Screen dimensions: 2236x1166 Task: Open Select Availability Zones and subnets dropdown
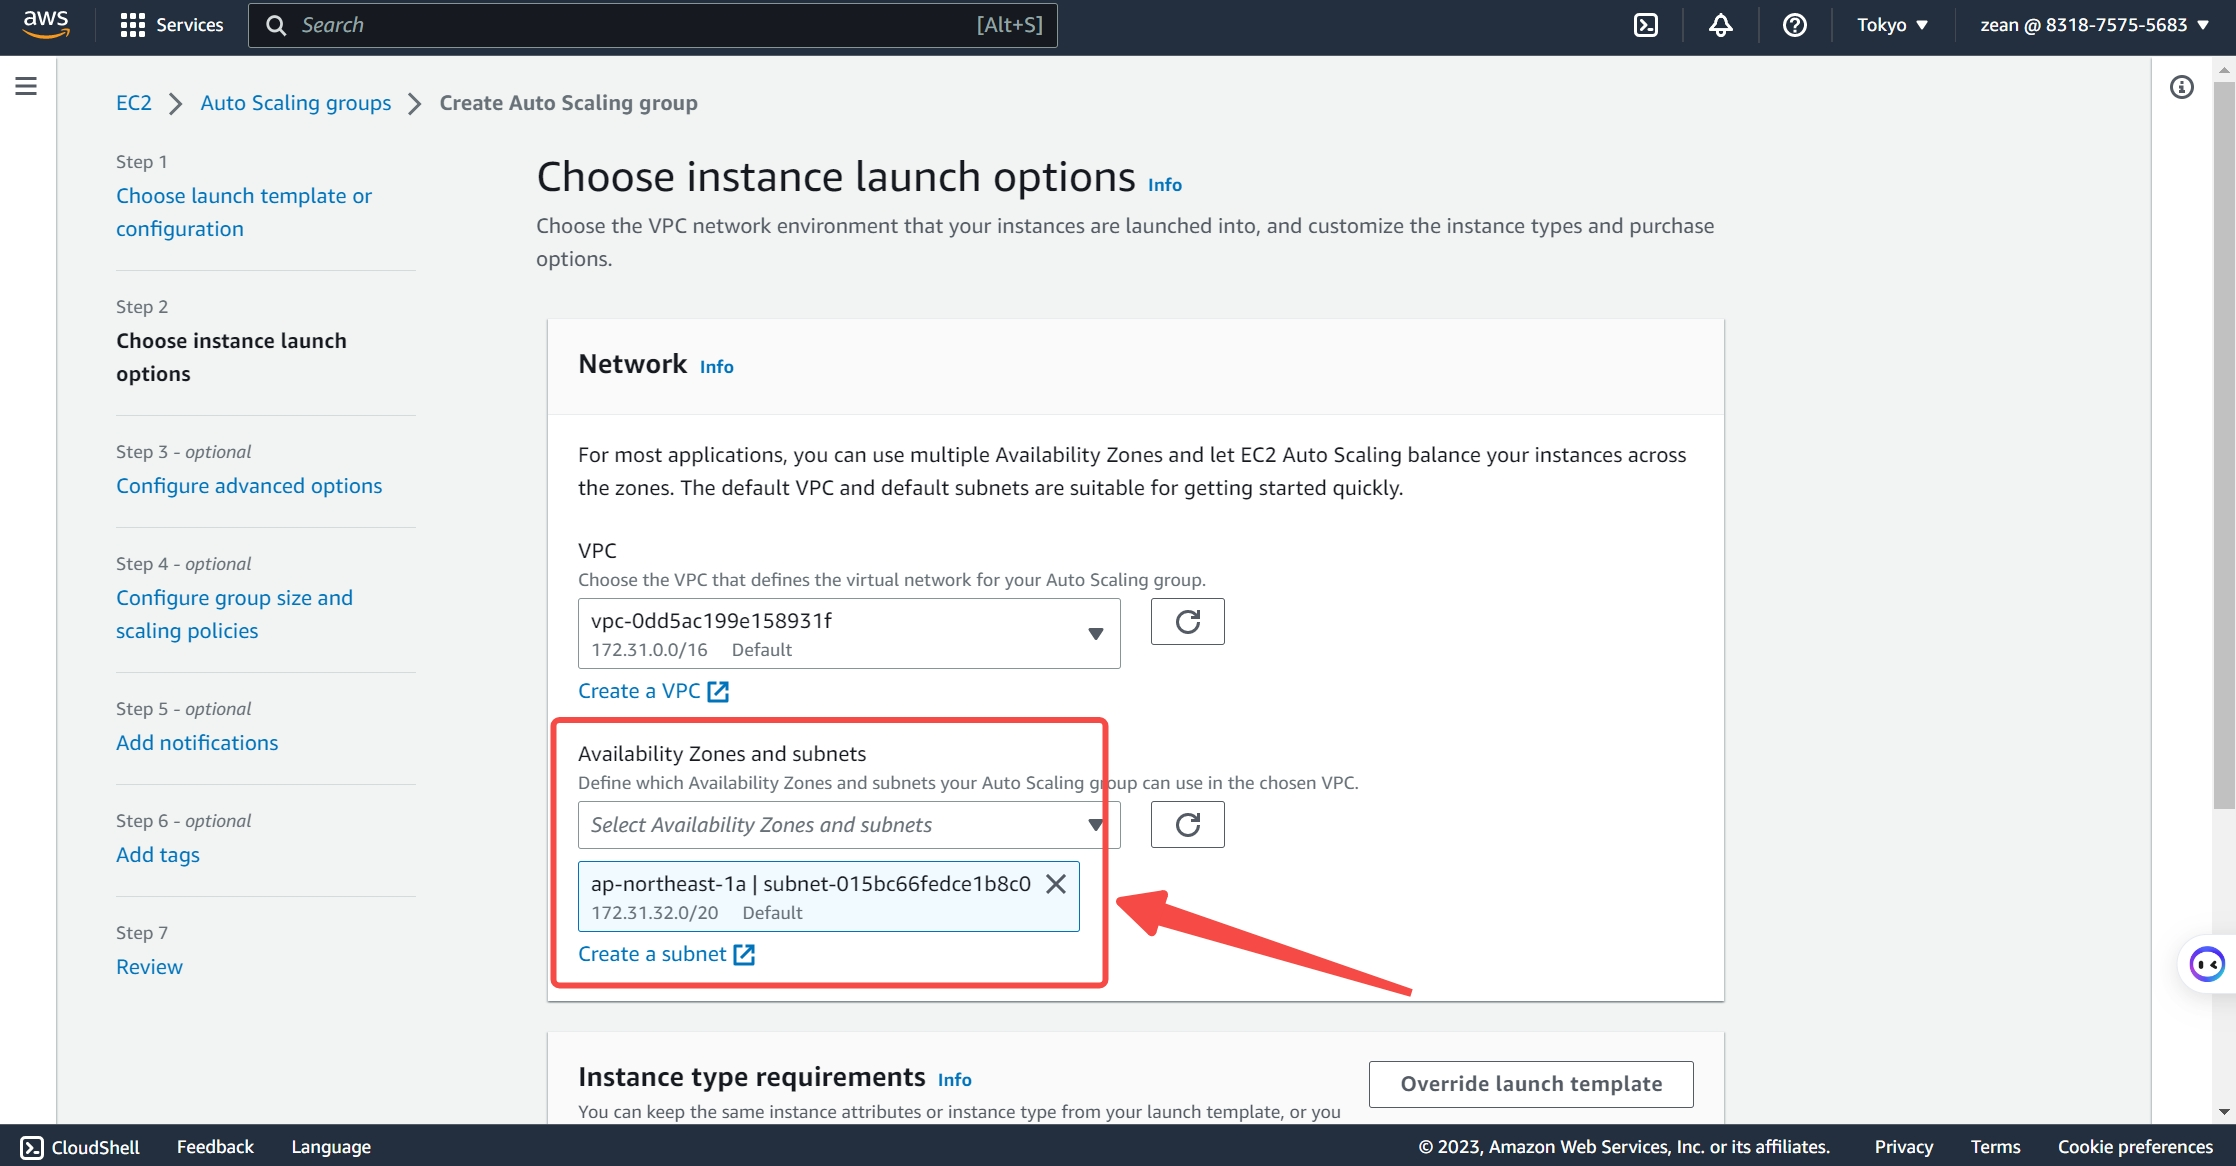(849, 825)
